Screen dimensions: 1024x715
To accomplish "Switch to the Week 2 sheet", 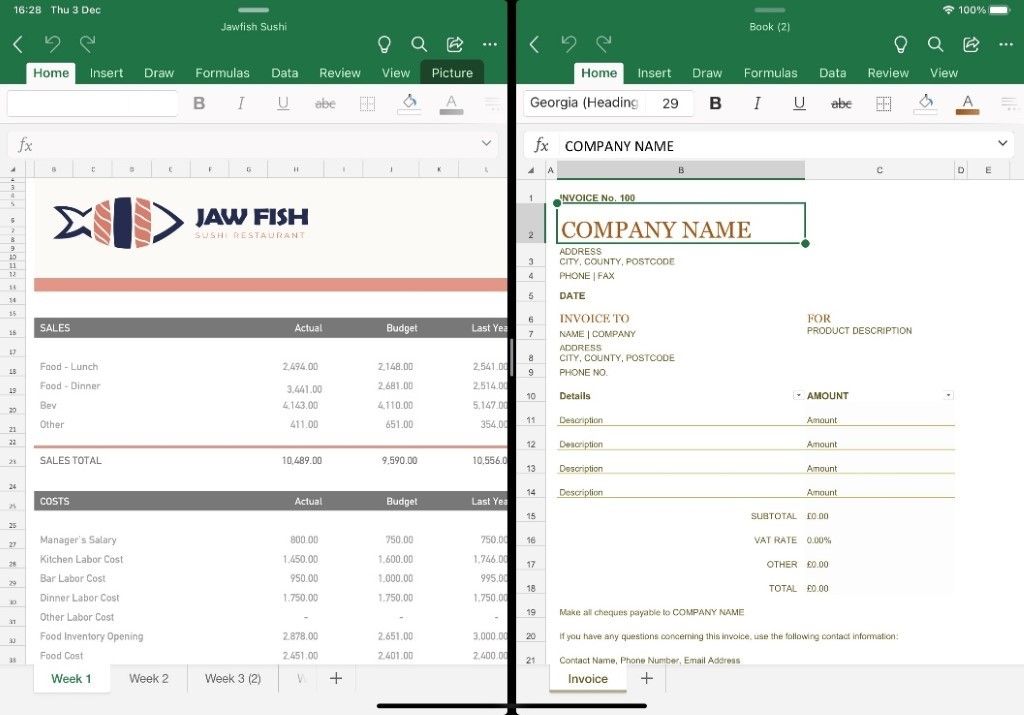I will 149,678.
